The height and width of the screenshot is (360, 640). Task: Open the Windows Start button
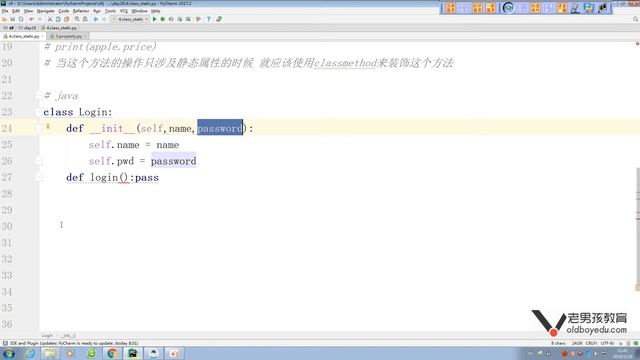(x=8, y=353)
